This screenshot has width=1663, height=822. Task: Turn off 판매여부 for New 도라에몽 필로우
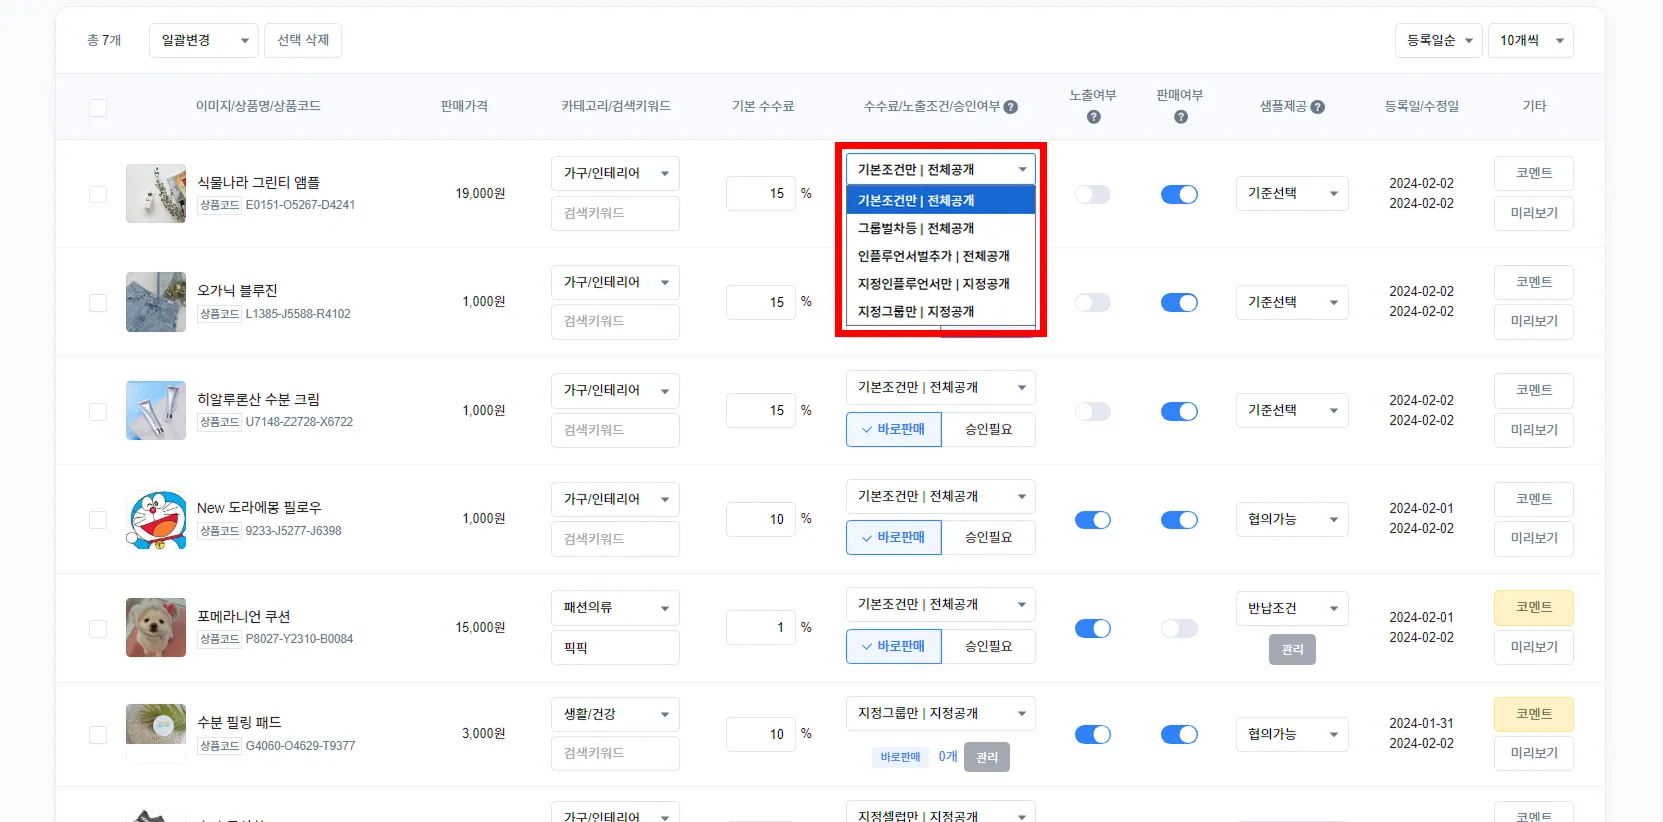tap(1180, 520)
